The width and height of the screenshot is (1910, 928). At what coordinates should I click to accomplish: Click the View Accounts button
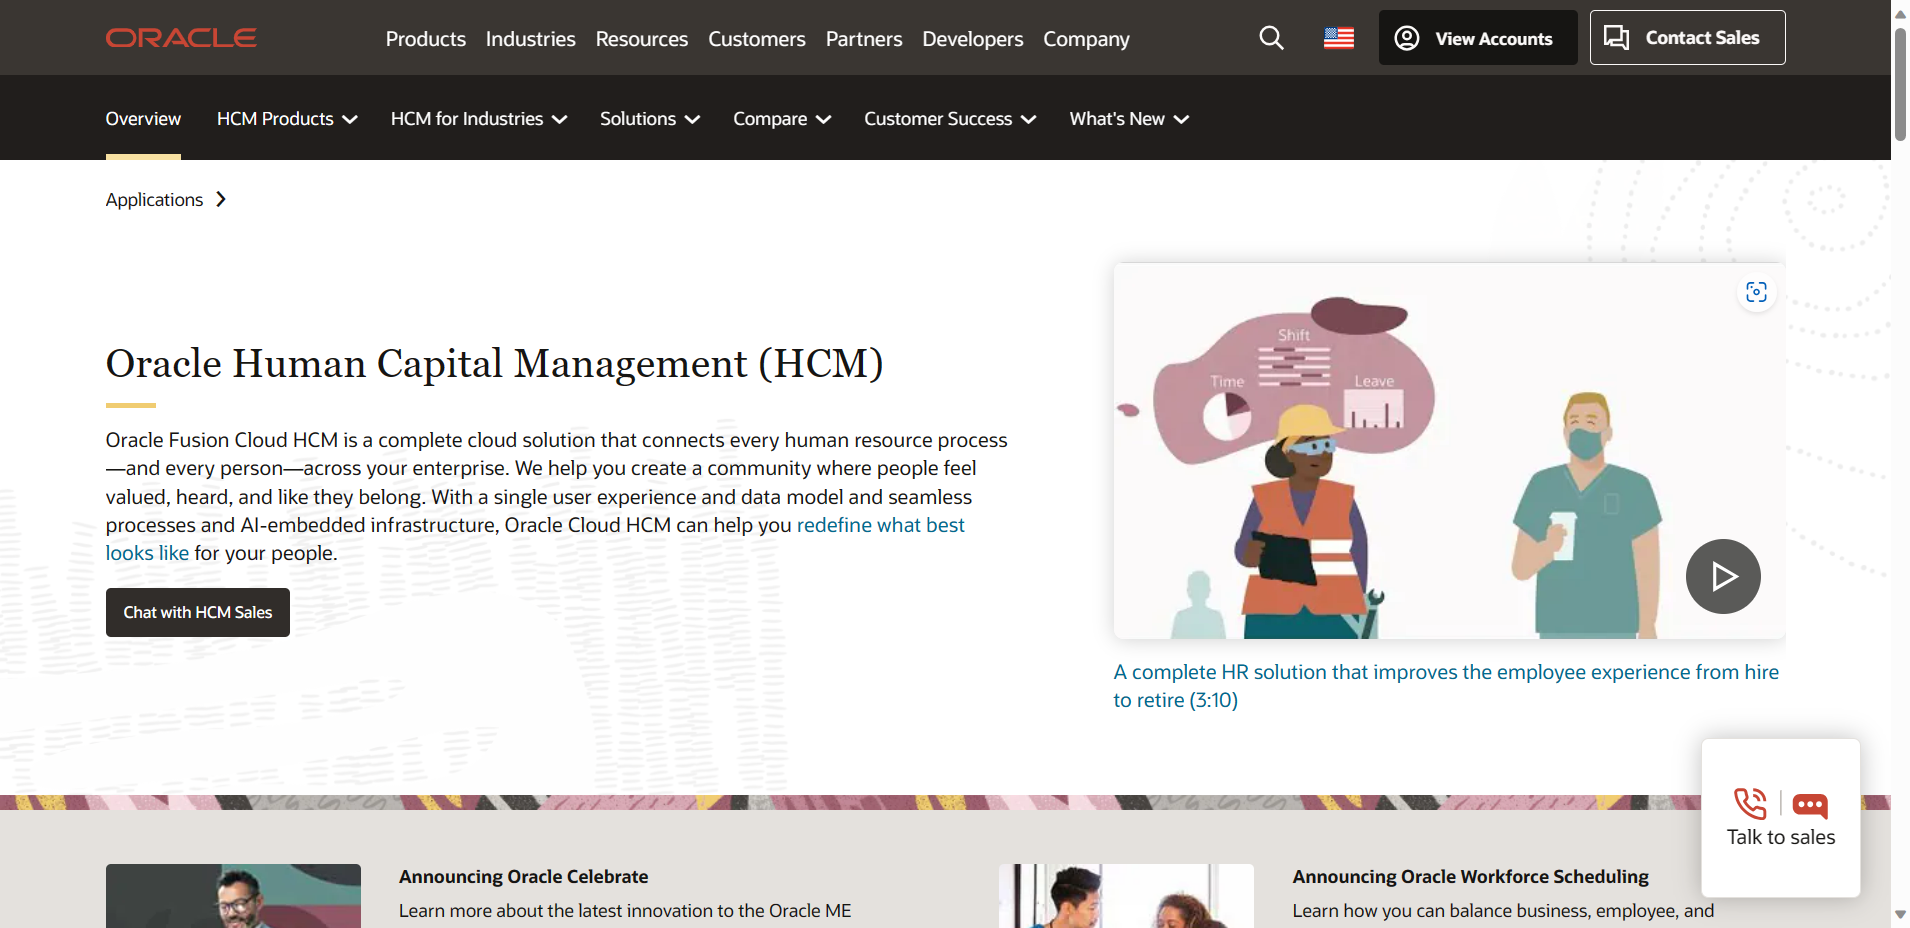pyautogui.click(x=1478, y=38)
